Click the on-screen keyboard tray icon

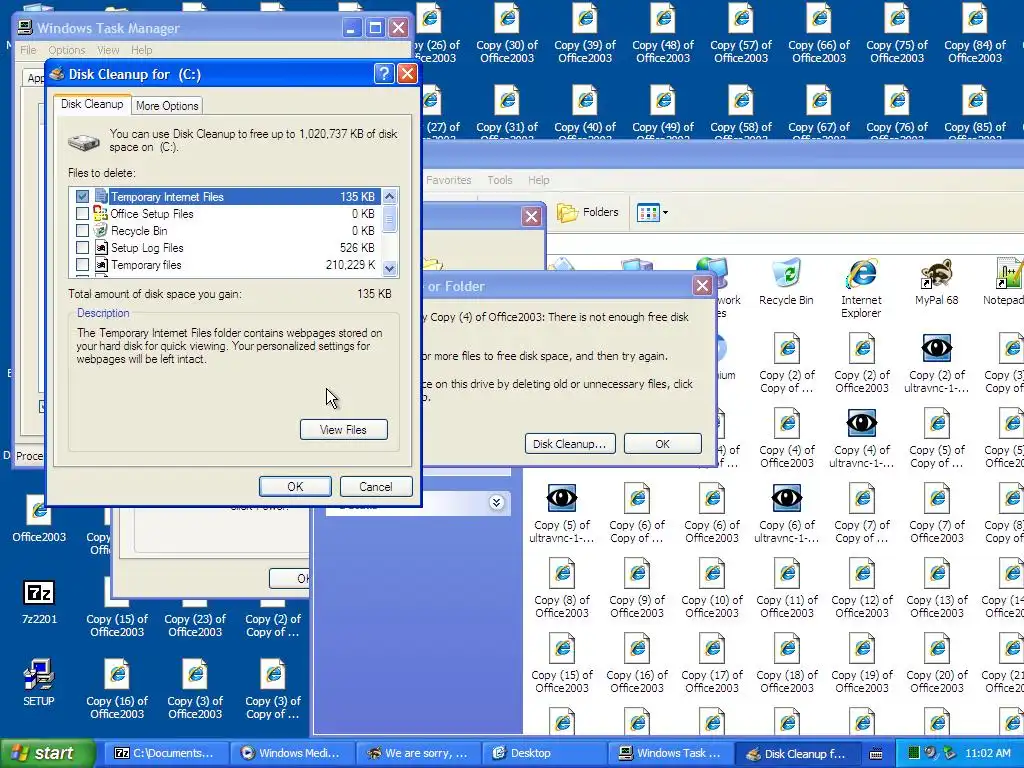pos(876,754)
